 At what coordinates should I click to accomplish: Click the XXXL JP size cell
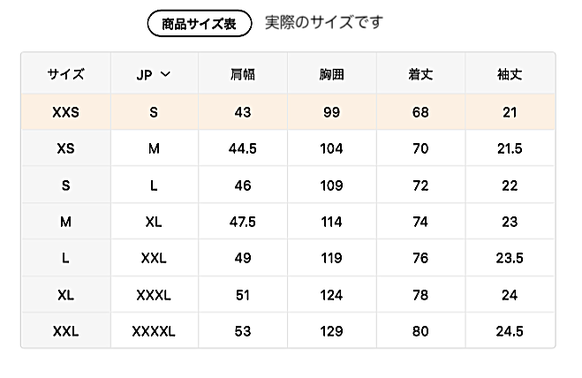[154, 295]
